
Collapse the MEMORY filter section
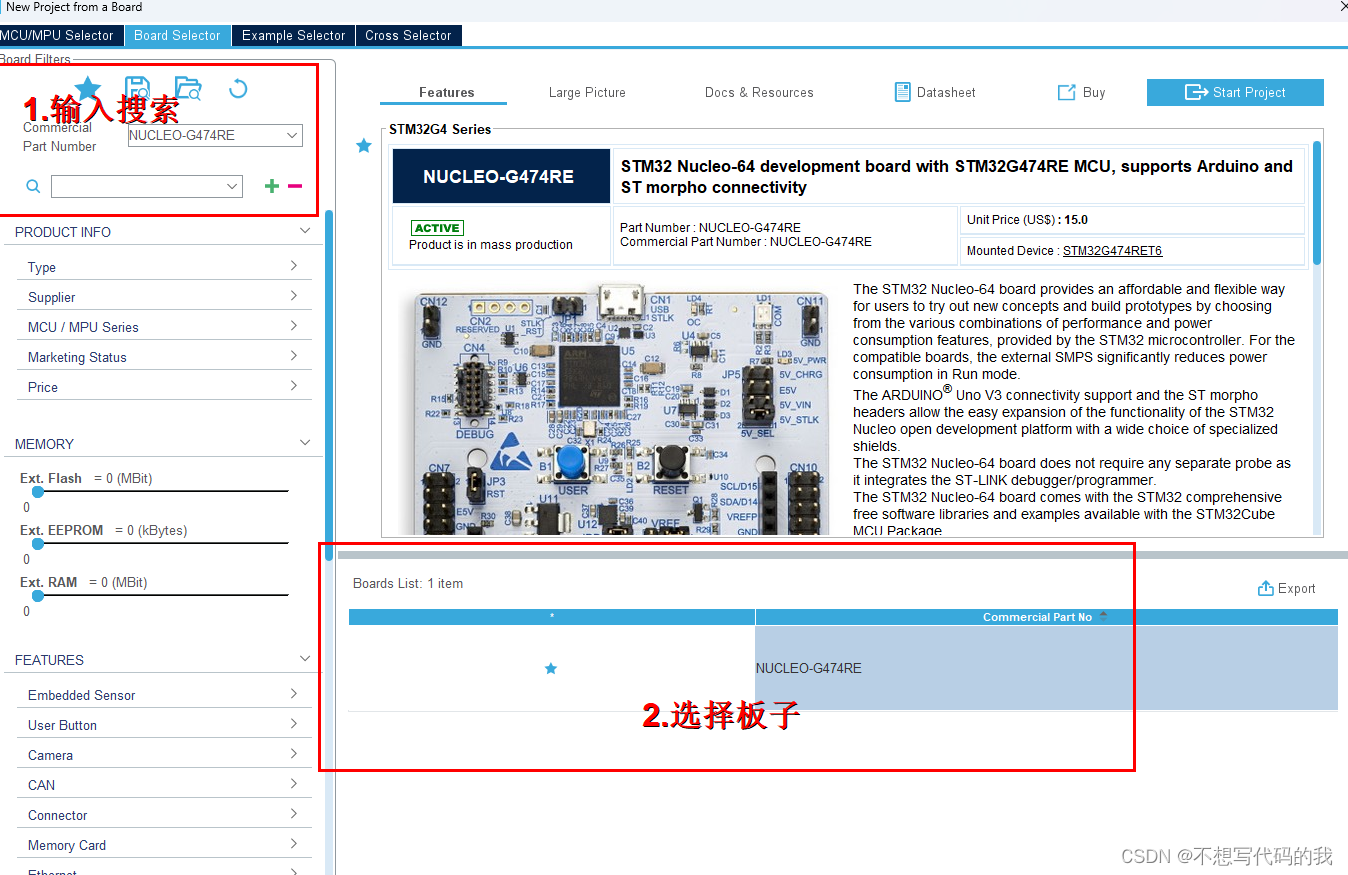click(x=305, y=440)
